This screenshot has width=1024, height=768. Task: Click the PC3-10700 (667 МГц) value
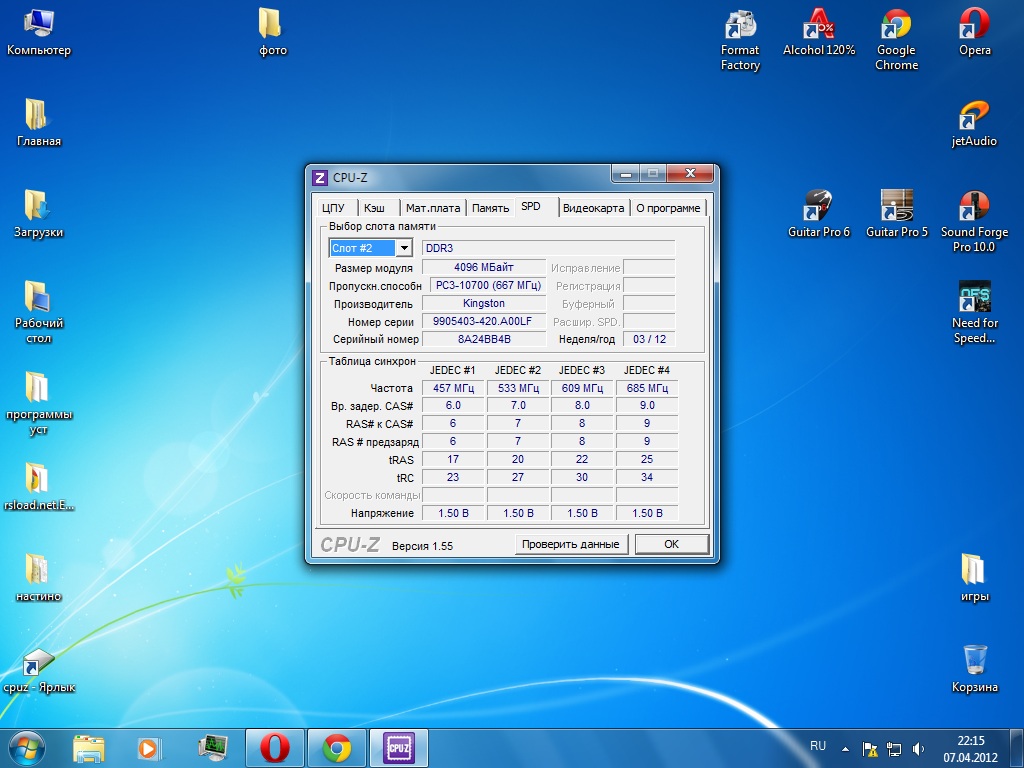click(x=488, y=285)
